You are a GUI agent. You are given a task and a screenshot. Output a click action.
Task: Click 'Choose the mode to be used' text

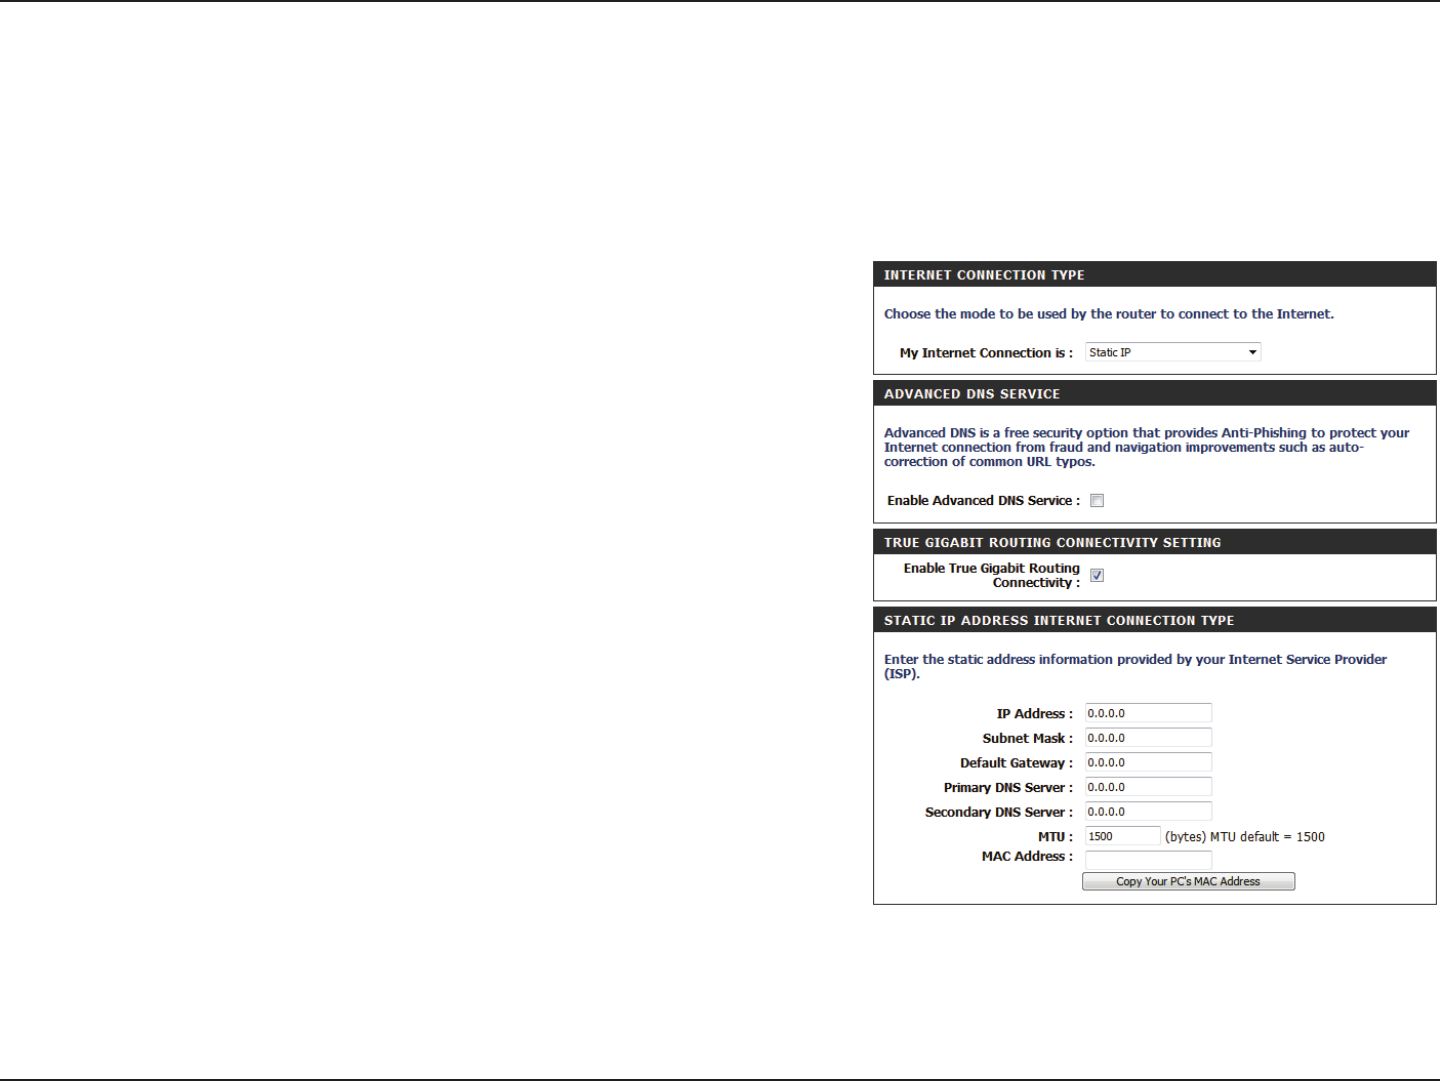coord(1109,314)
